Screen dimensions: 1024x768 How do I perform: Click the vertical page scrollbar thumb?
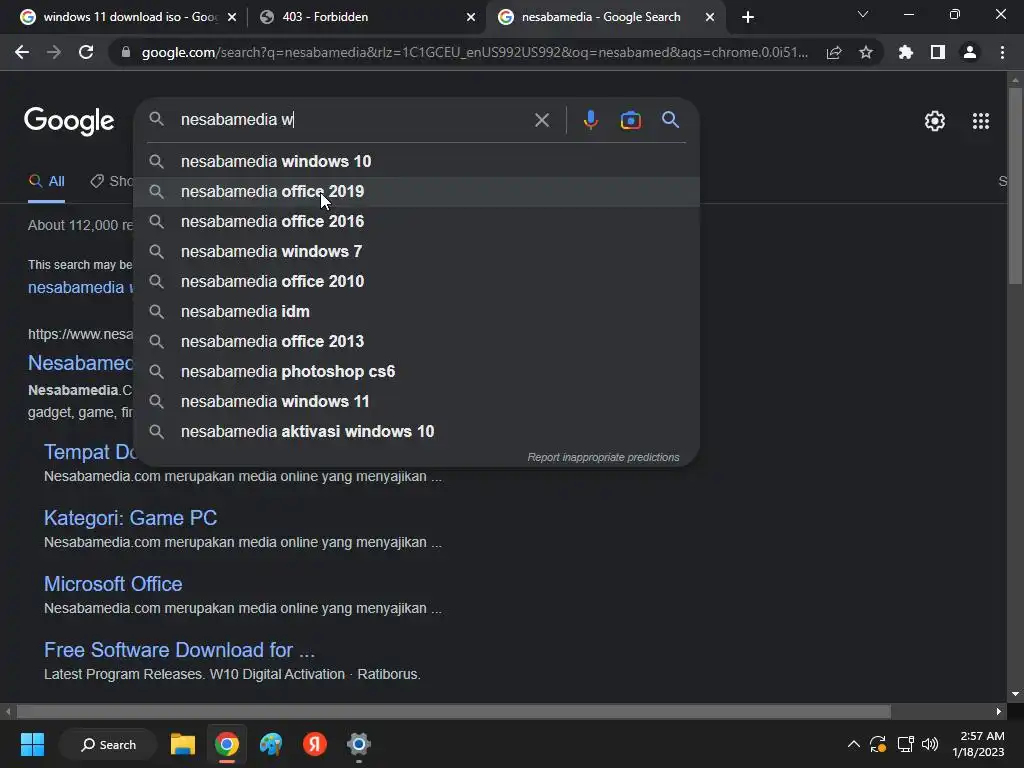click(1015, 186)
